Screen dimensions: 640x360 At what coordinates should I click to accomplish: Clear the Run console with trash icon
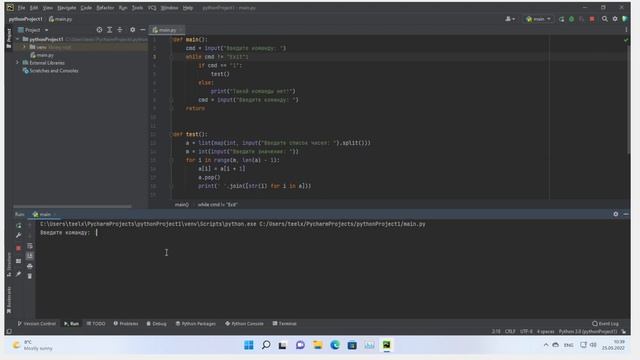(x=30, y=276)
